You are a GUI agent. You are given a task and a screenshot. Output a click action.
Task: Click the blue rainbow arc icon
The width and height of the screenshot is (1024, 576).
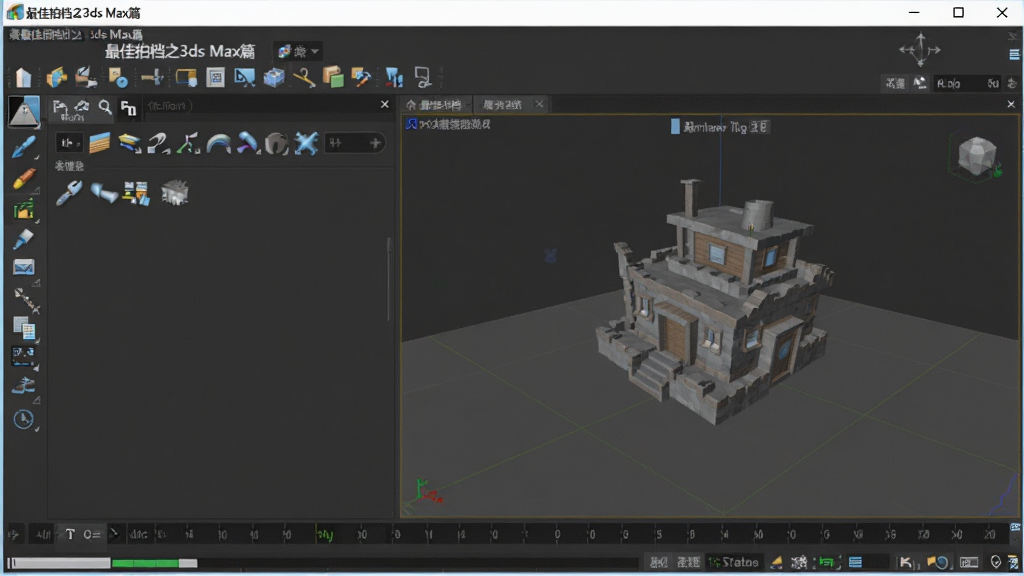coord(219,143)
